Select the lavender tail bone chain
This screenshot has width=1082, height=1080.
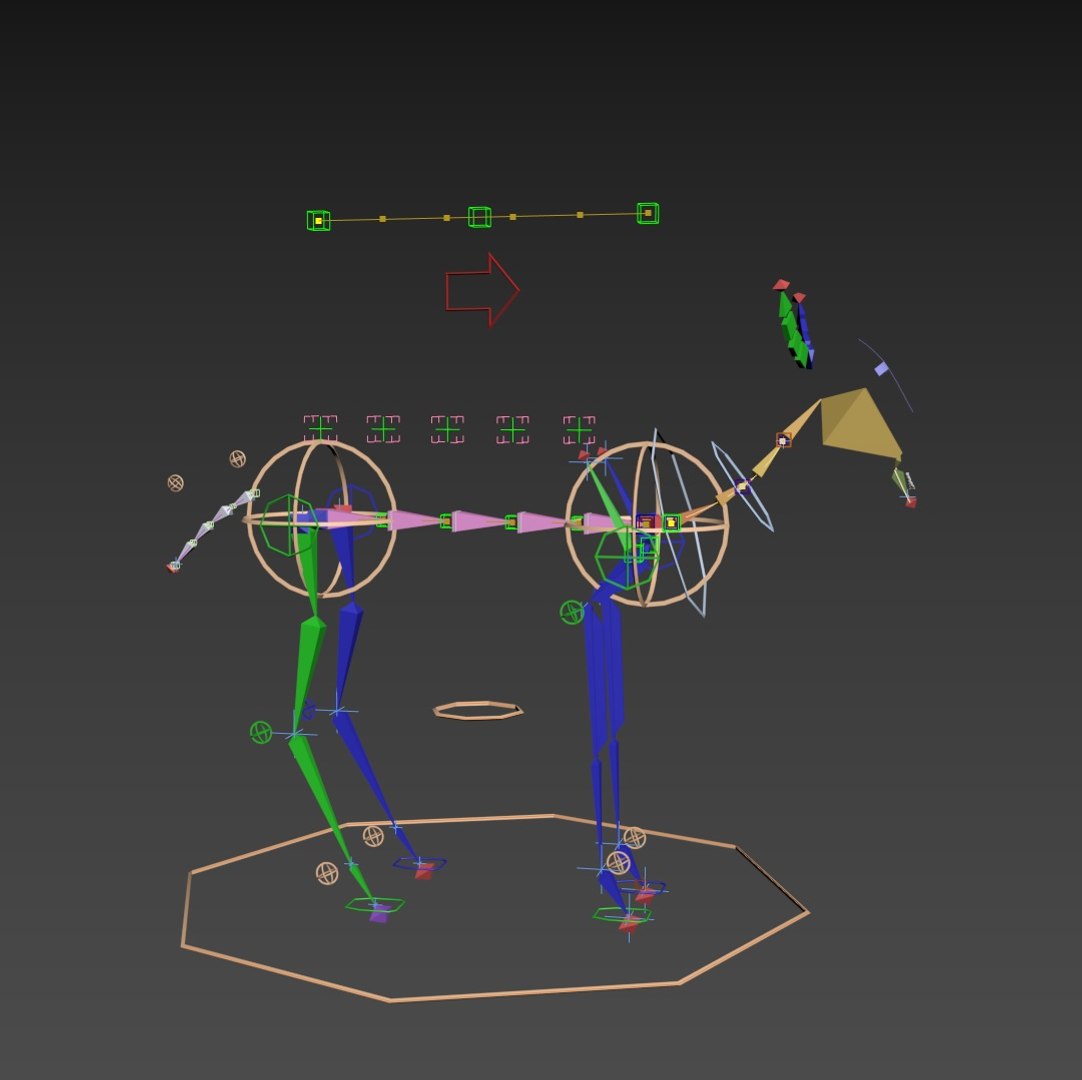[x=213, y=529]
